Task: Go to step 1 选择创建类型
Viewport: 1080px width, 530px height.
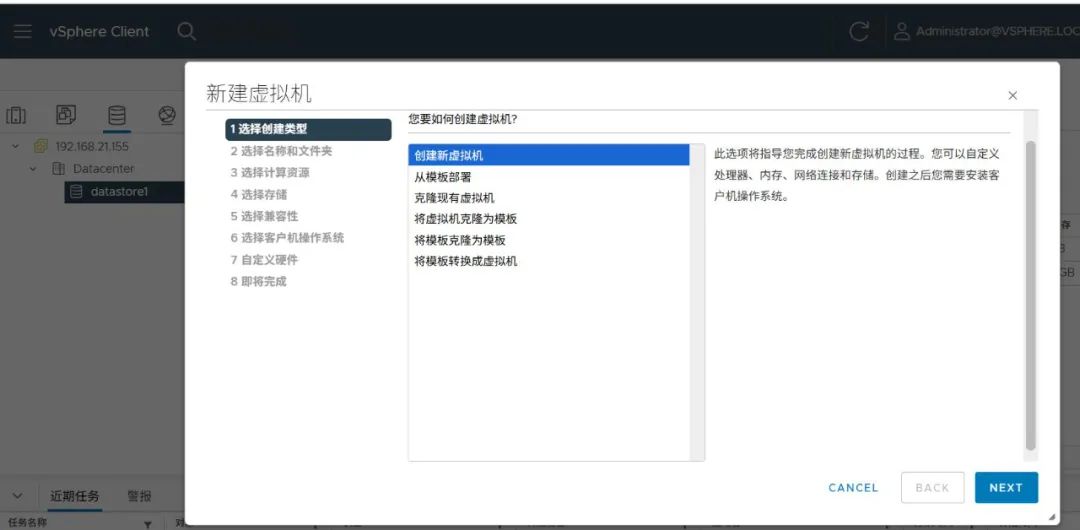Action: (x=309, y=129)
